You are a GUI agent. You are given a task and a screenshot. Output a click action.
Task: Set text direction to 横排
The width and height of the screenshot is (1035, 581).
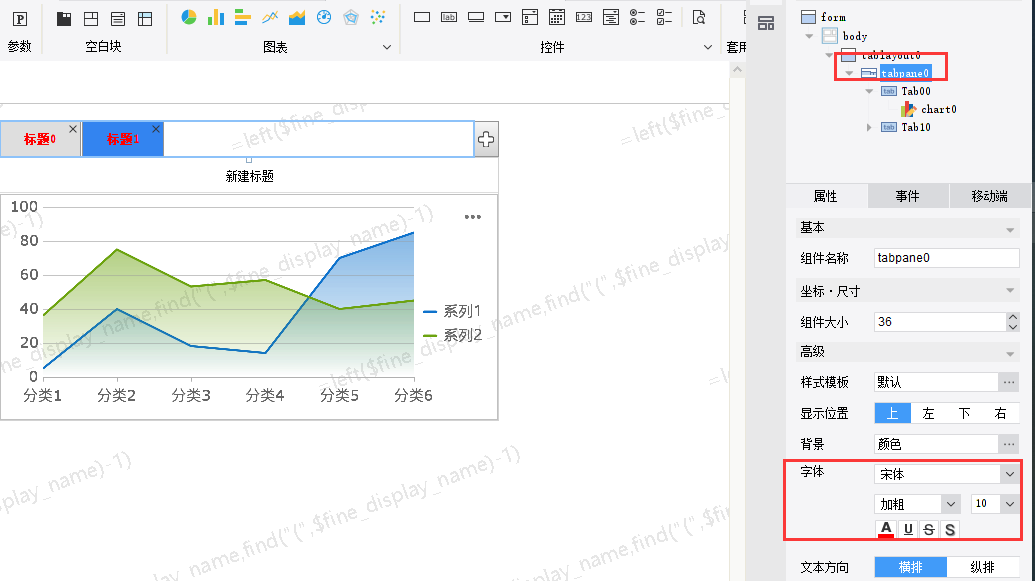coord(911,567)
